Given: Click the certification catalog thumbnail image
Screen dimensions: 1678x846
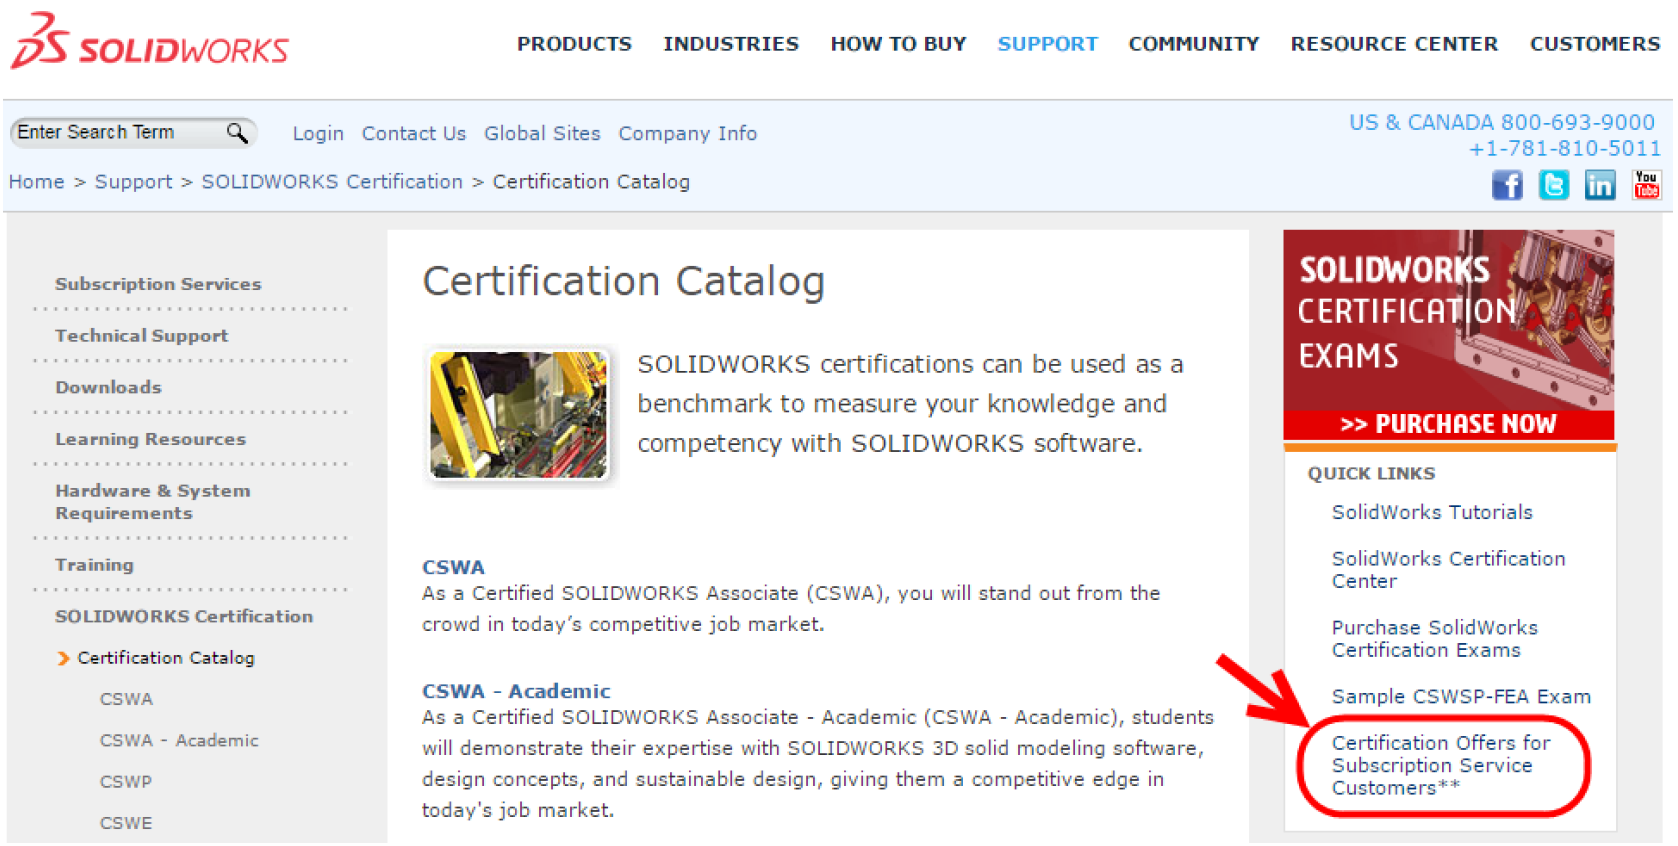Looking at the screenshot, I should pyautogui.click(x=518, y=414).
